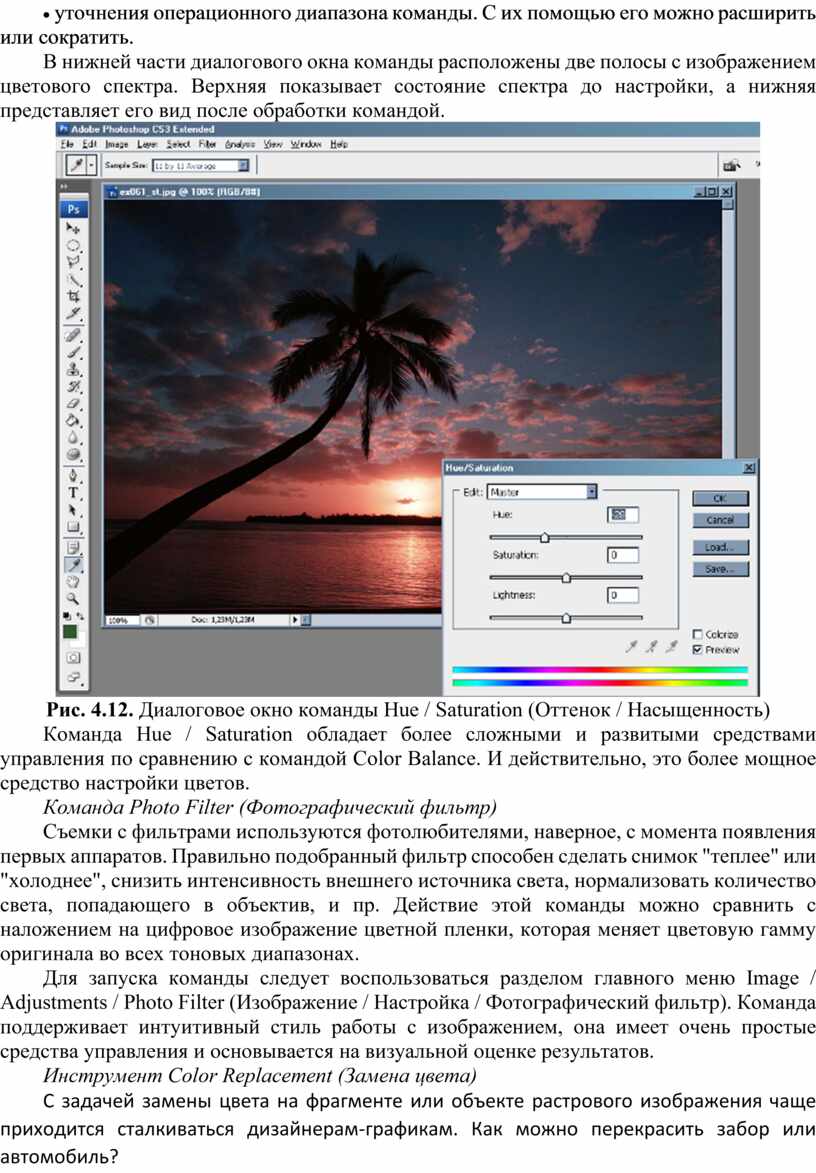
Task: Enable the Colorize checkbox
Action: pos(697,634)
